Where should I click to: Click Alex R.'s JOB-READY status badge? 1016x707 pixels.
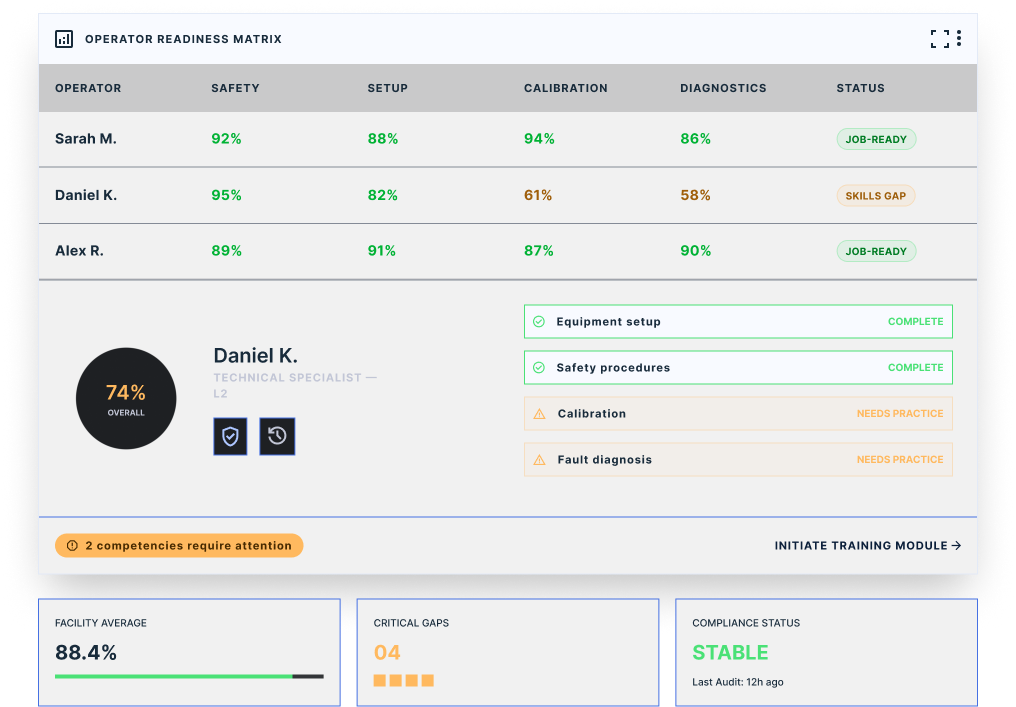(876, 251)
